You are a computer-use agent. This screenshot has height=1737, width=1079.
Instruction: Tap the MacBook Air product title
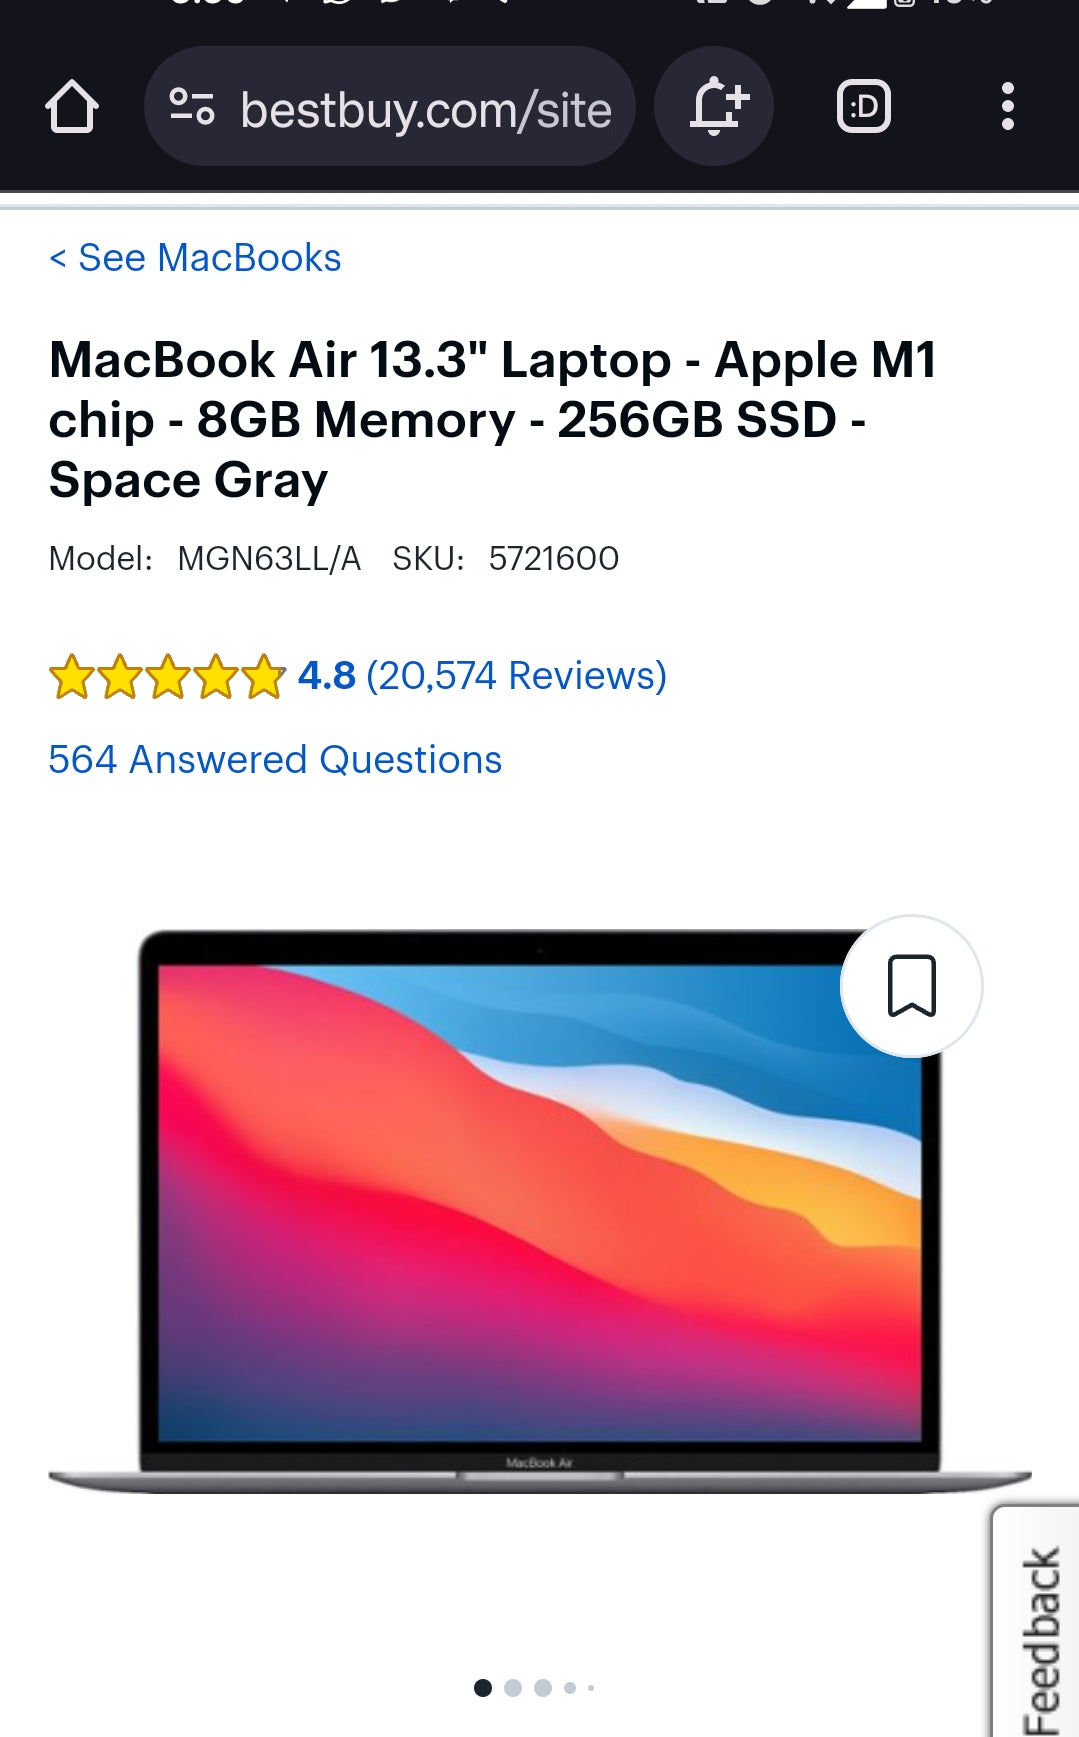(493, 420)
